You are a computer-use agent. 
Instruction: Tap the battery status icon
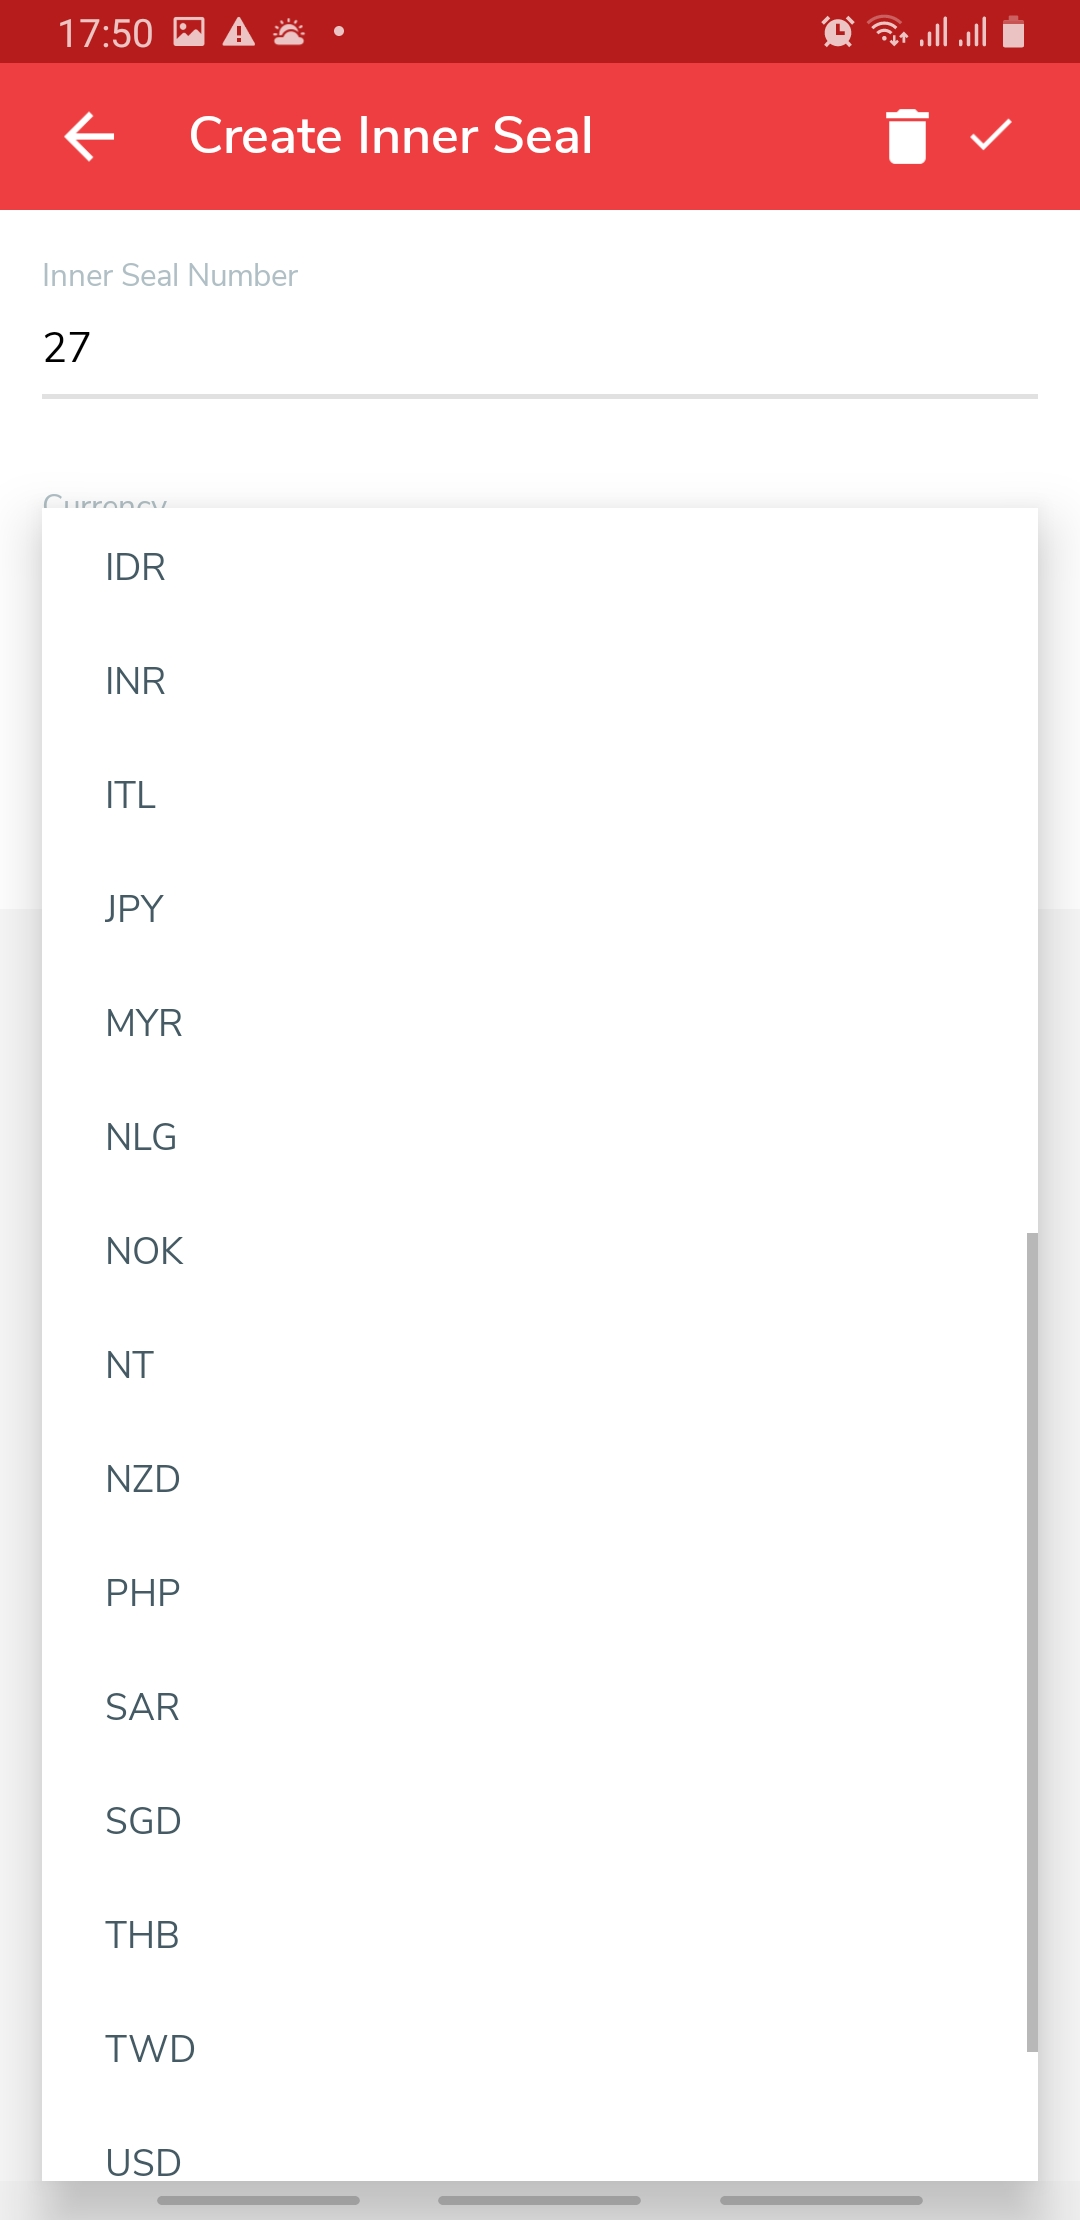point(1013,32)
